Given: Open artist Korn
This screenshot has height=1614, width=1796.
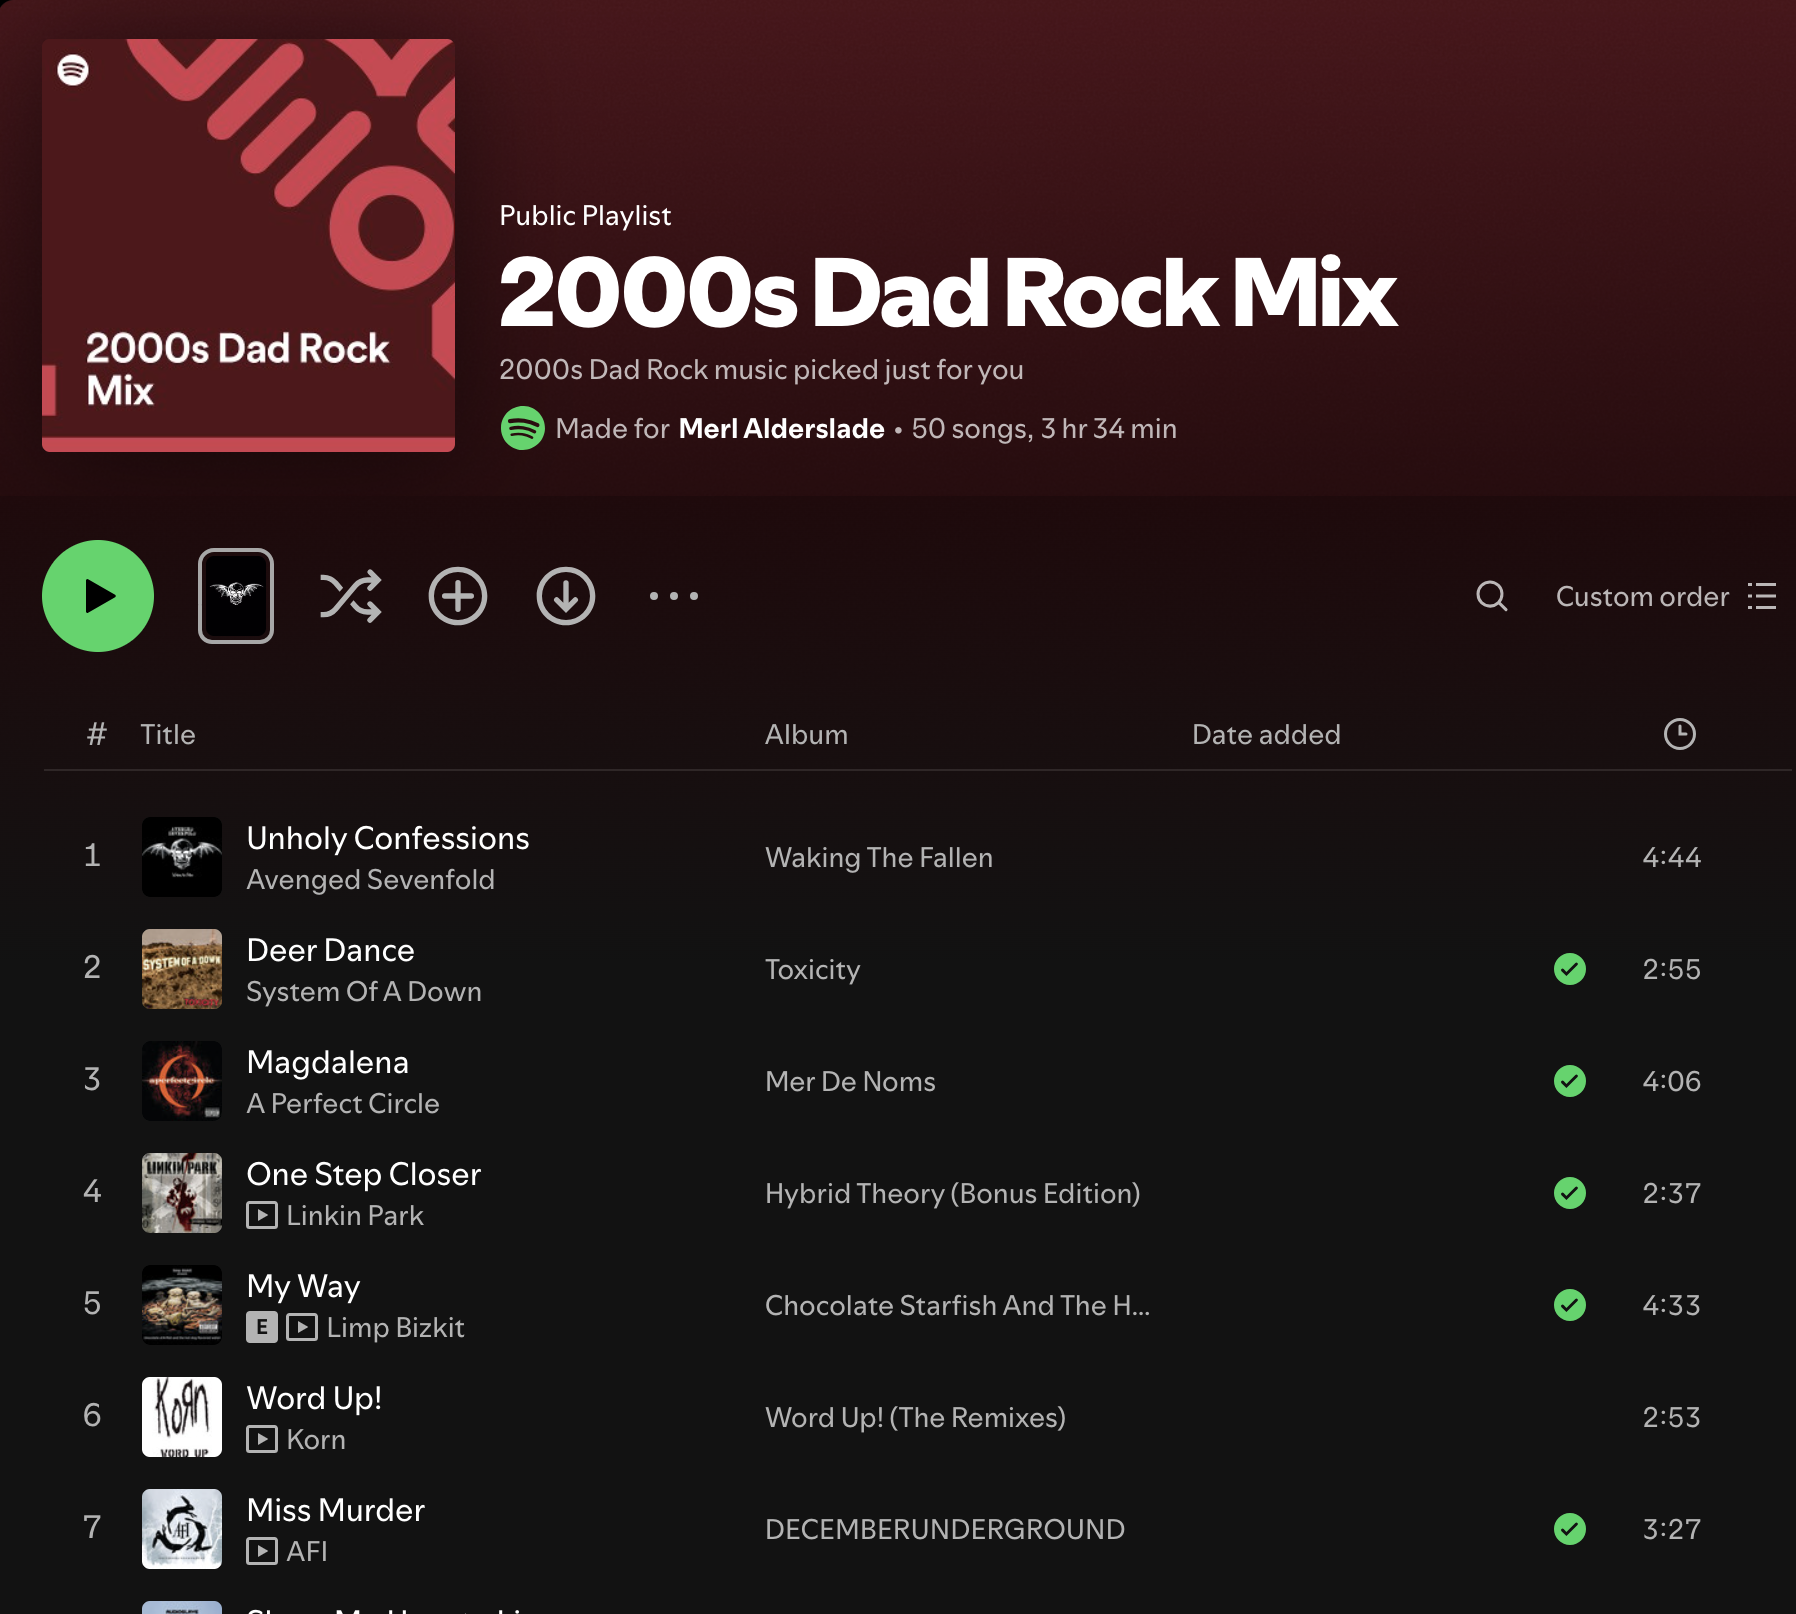Looking at the screenshot, I should pyautogui.click(x=316, y=1439).
